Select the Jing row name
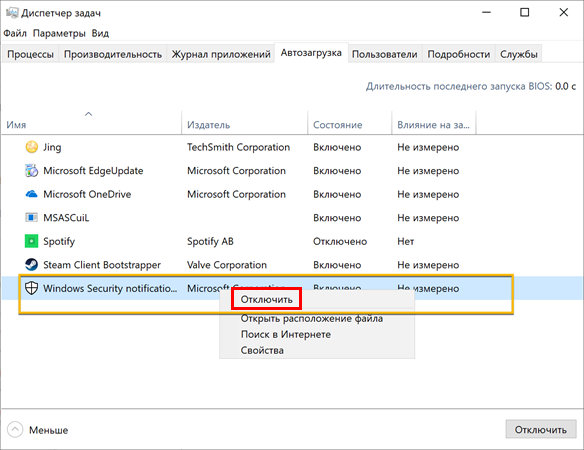The width and height of the screenshot is (584, 450). click(x=52, y=147)
